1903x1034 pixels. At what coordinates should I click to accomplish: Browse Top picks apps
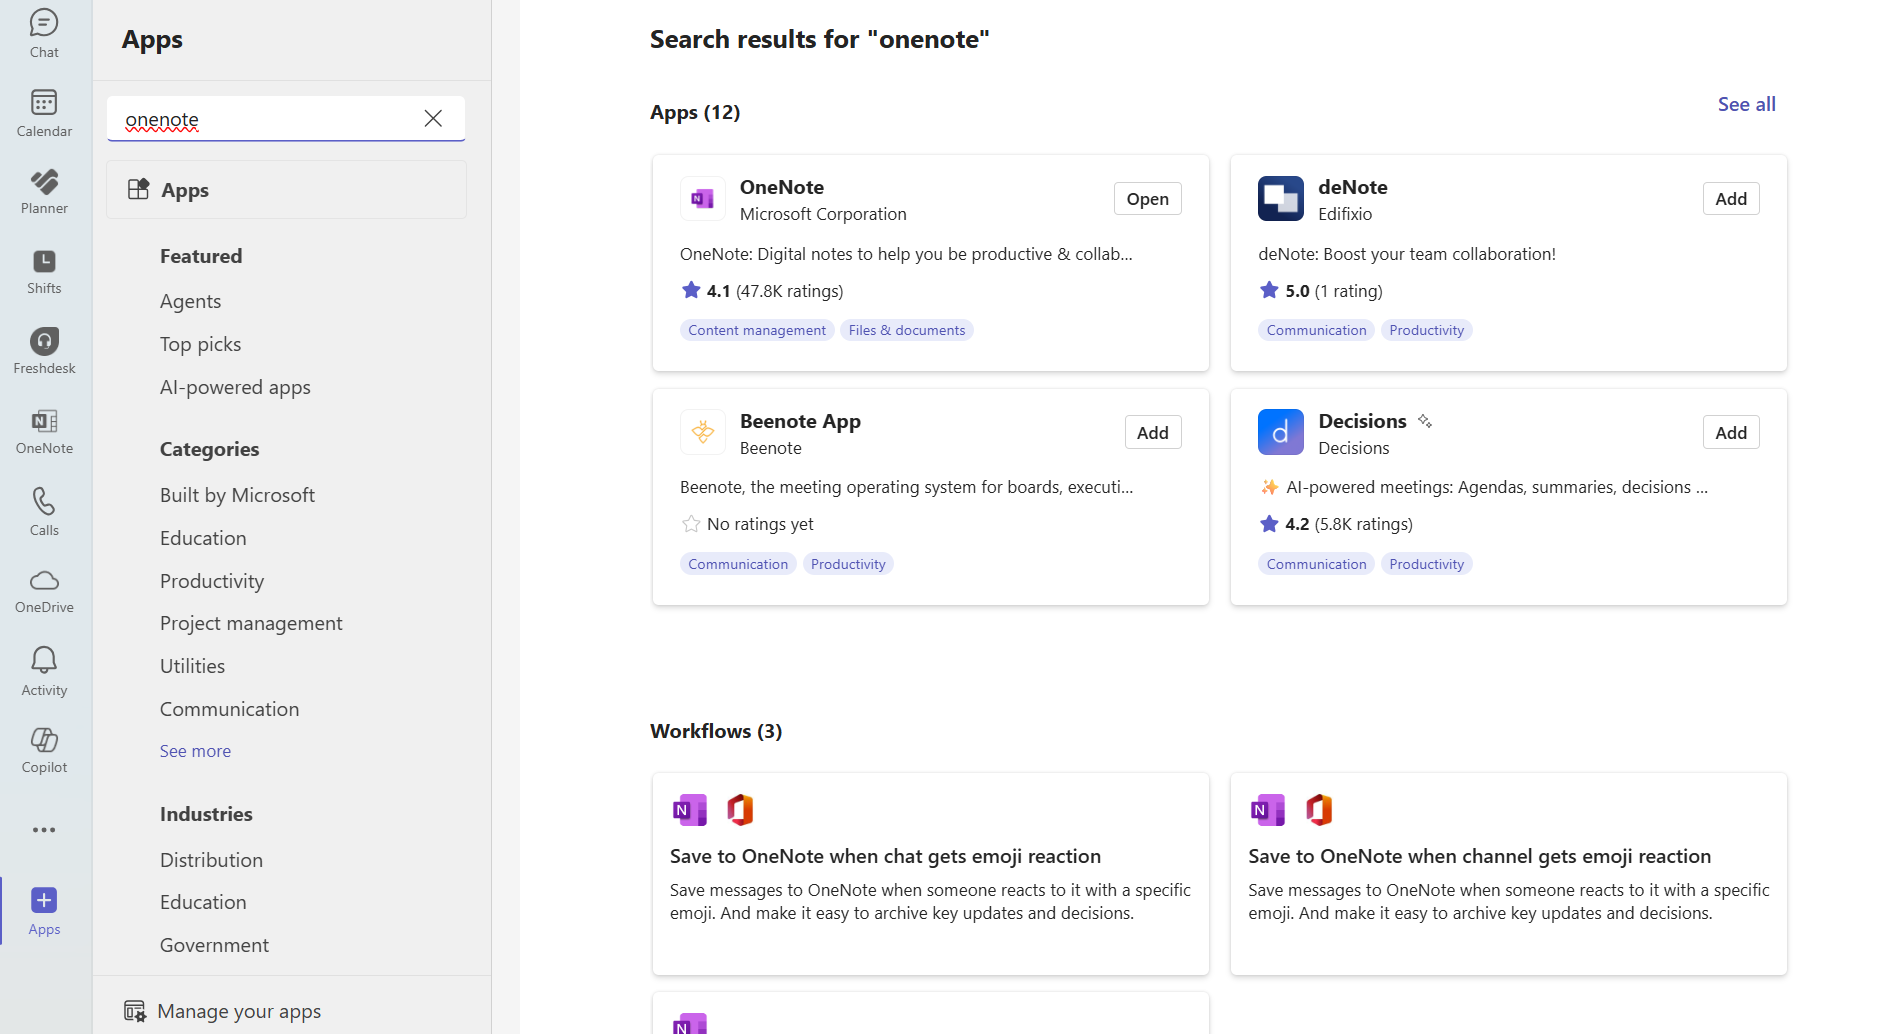click(x=201, y=344)
